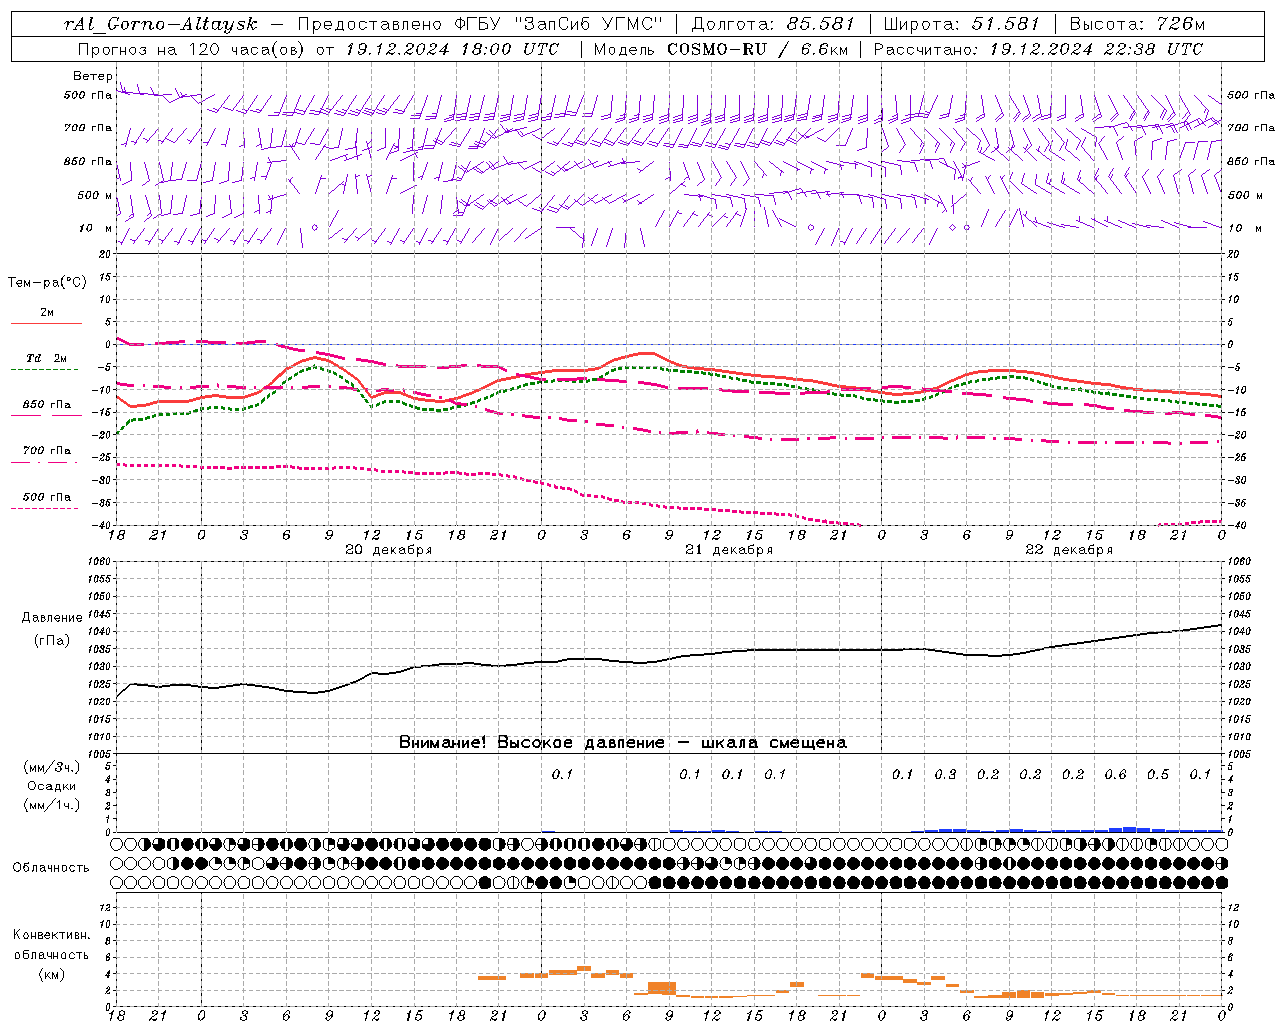
Task: Click the 500 гПа temperature legend entry
Action: tap(47, 497)
